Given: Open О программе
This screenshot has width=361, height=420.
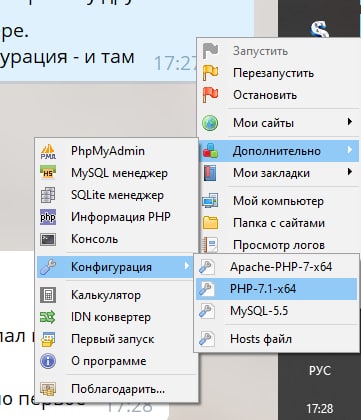Looking at the screenshot, I should click(116, 361).
